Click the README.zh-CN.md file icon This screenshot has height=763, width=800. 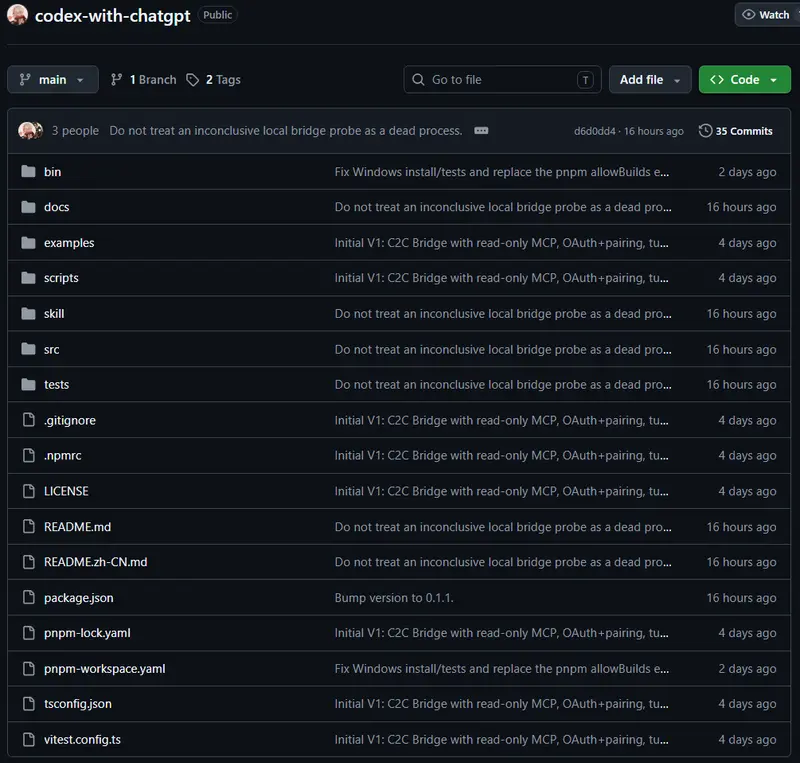pyautogui.click(x=29, y=562)
